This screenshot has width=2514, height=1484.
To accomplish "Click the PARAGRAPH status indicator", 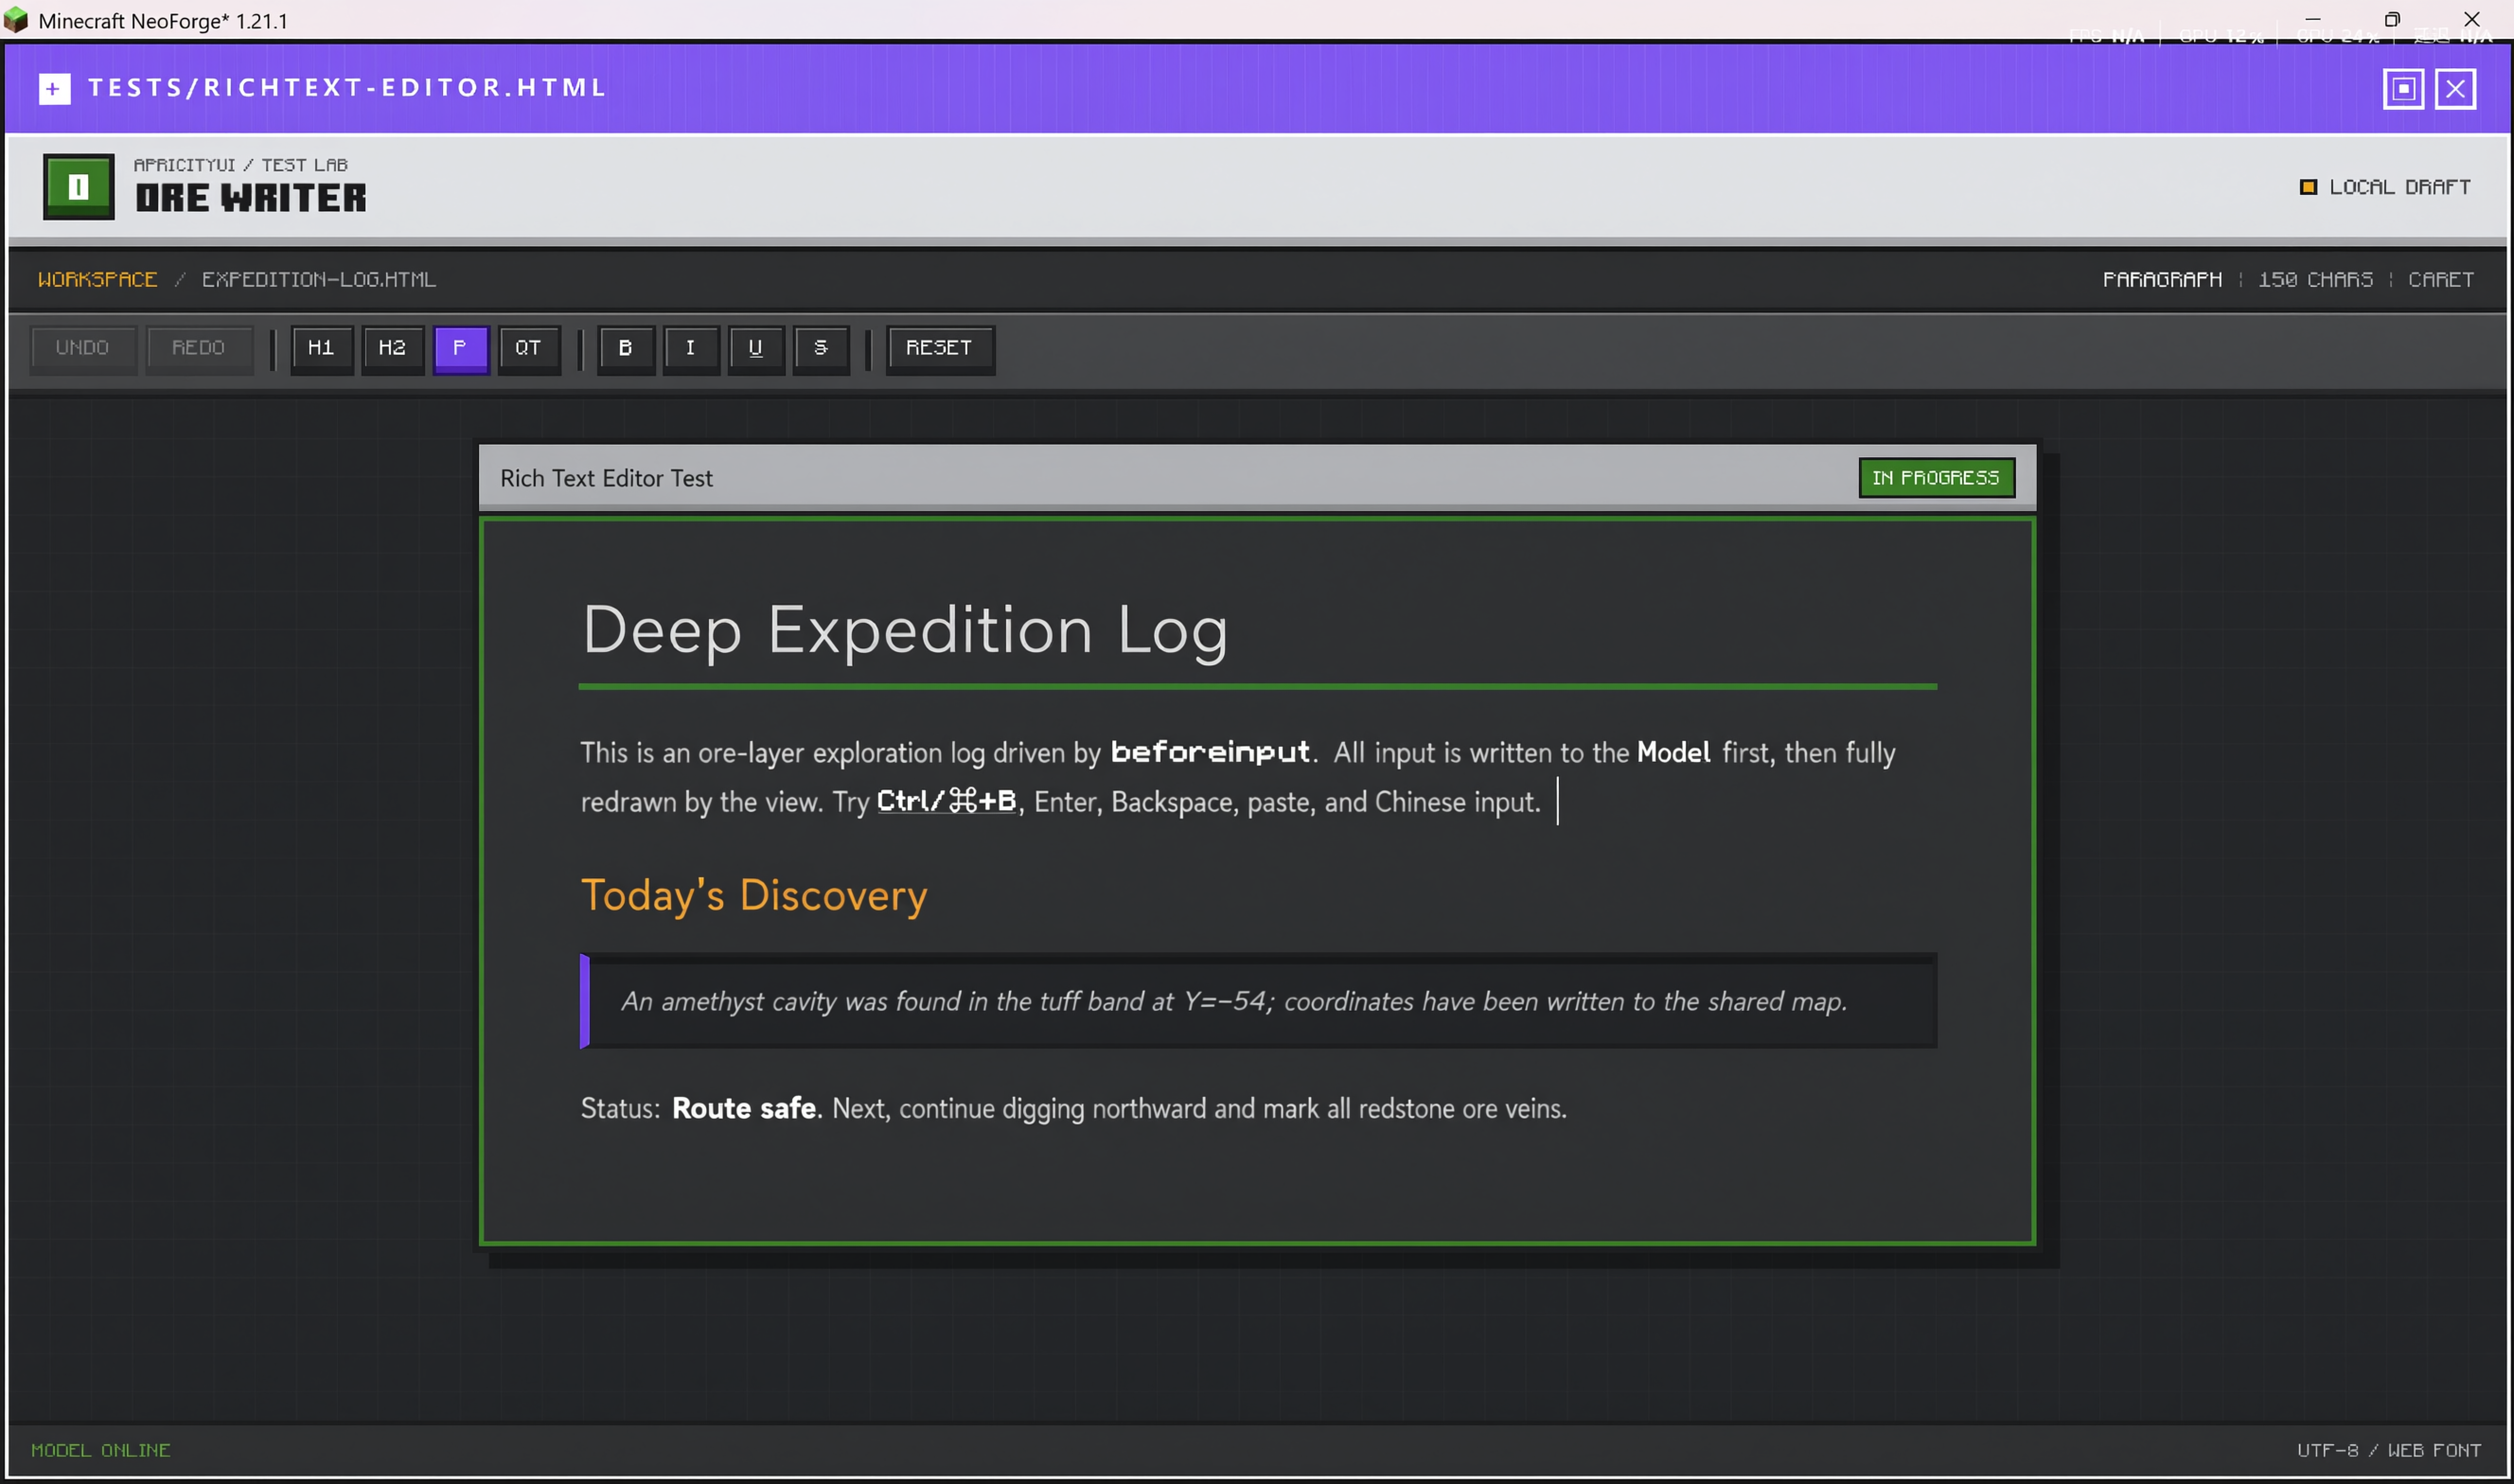I will point(2162,279).
